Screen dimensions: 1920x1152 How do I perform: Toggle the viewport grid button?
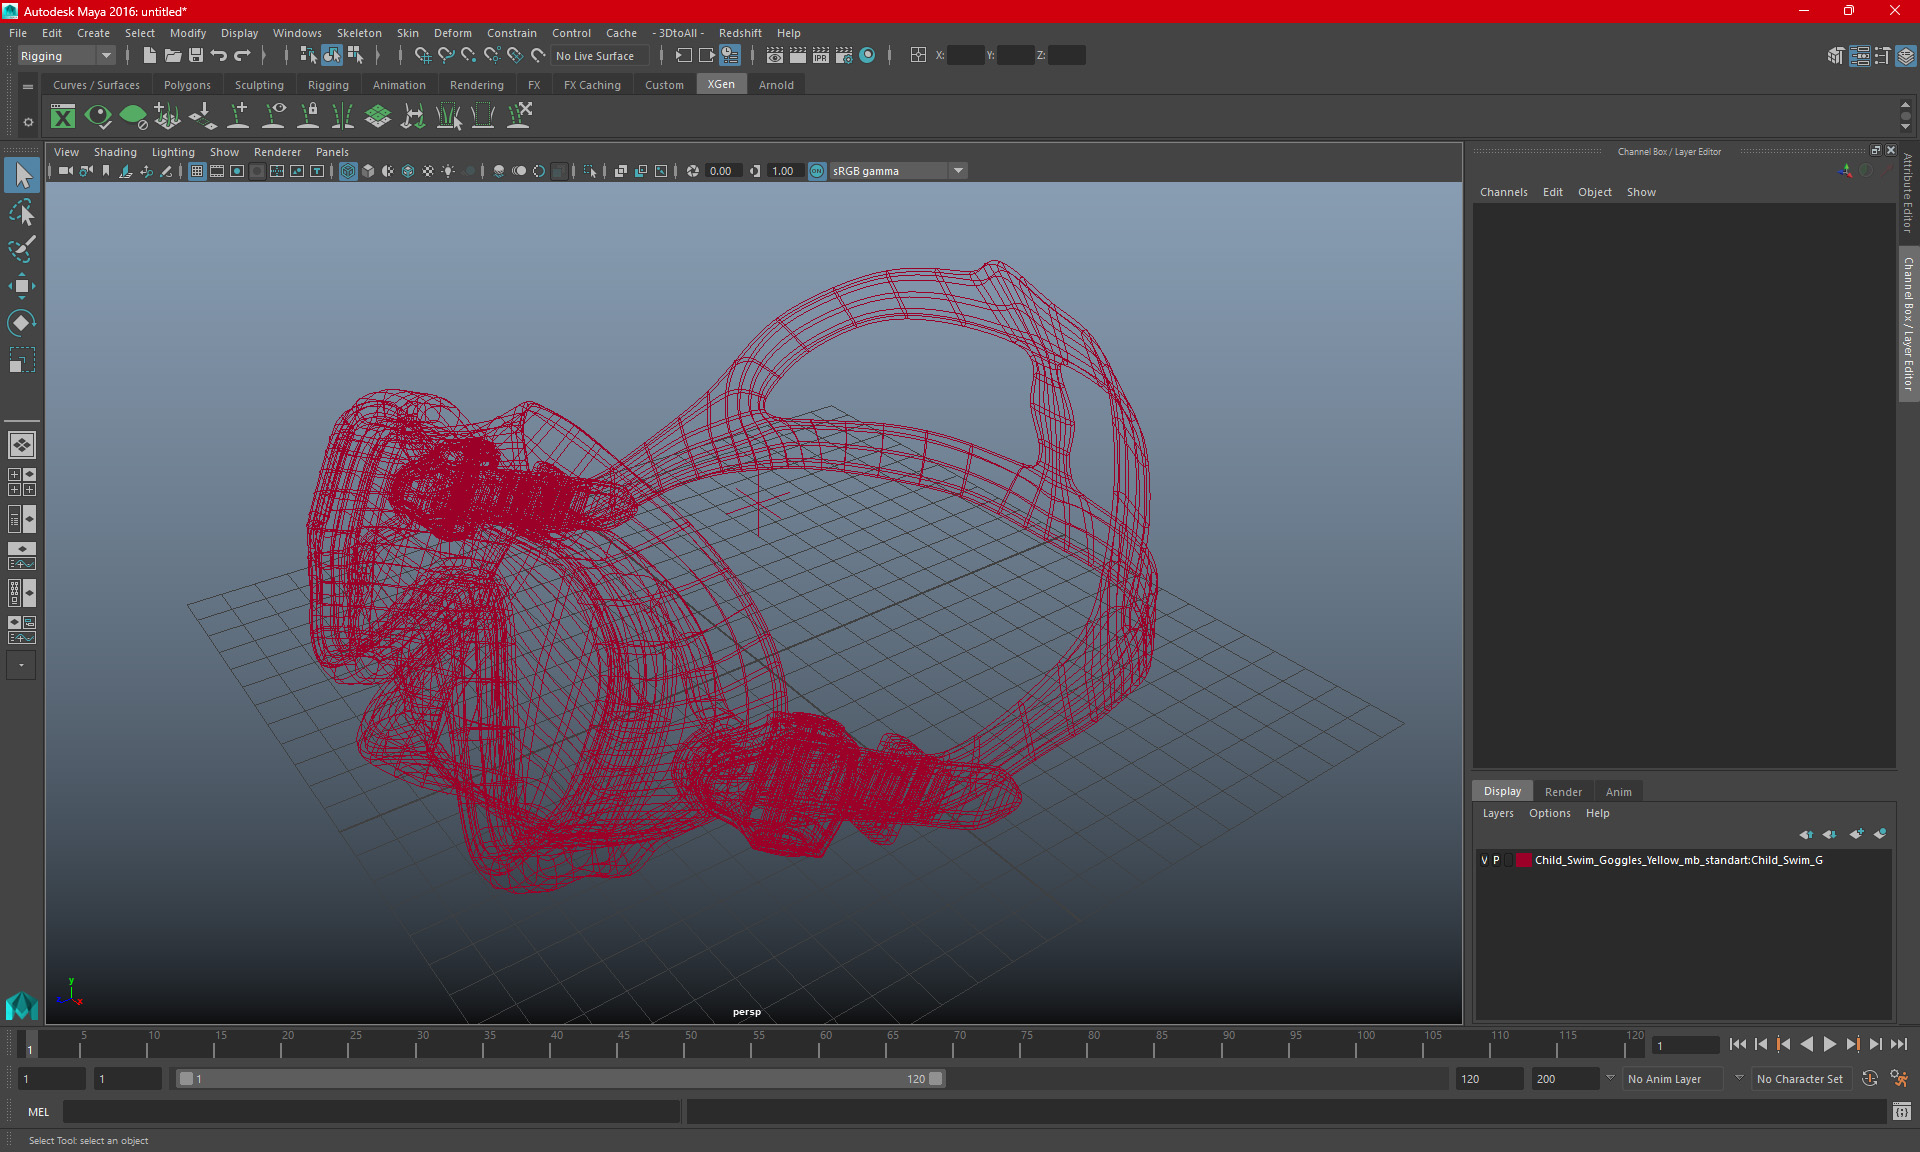(197, 171)
